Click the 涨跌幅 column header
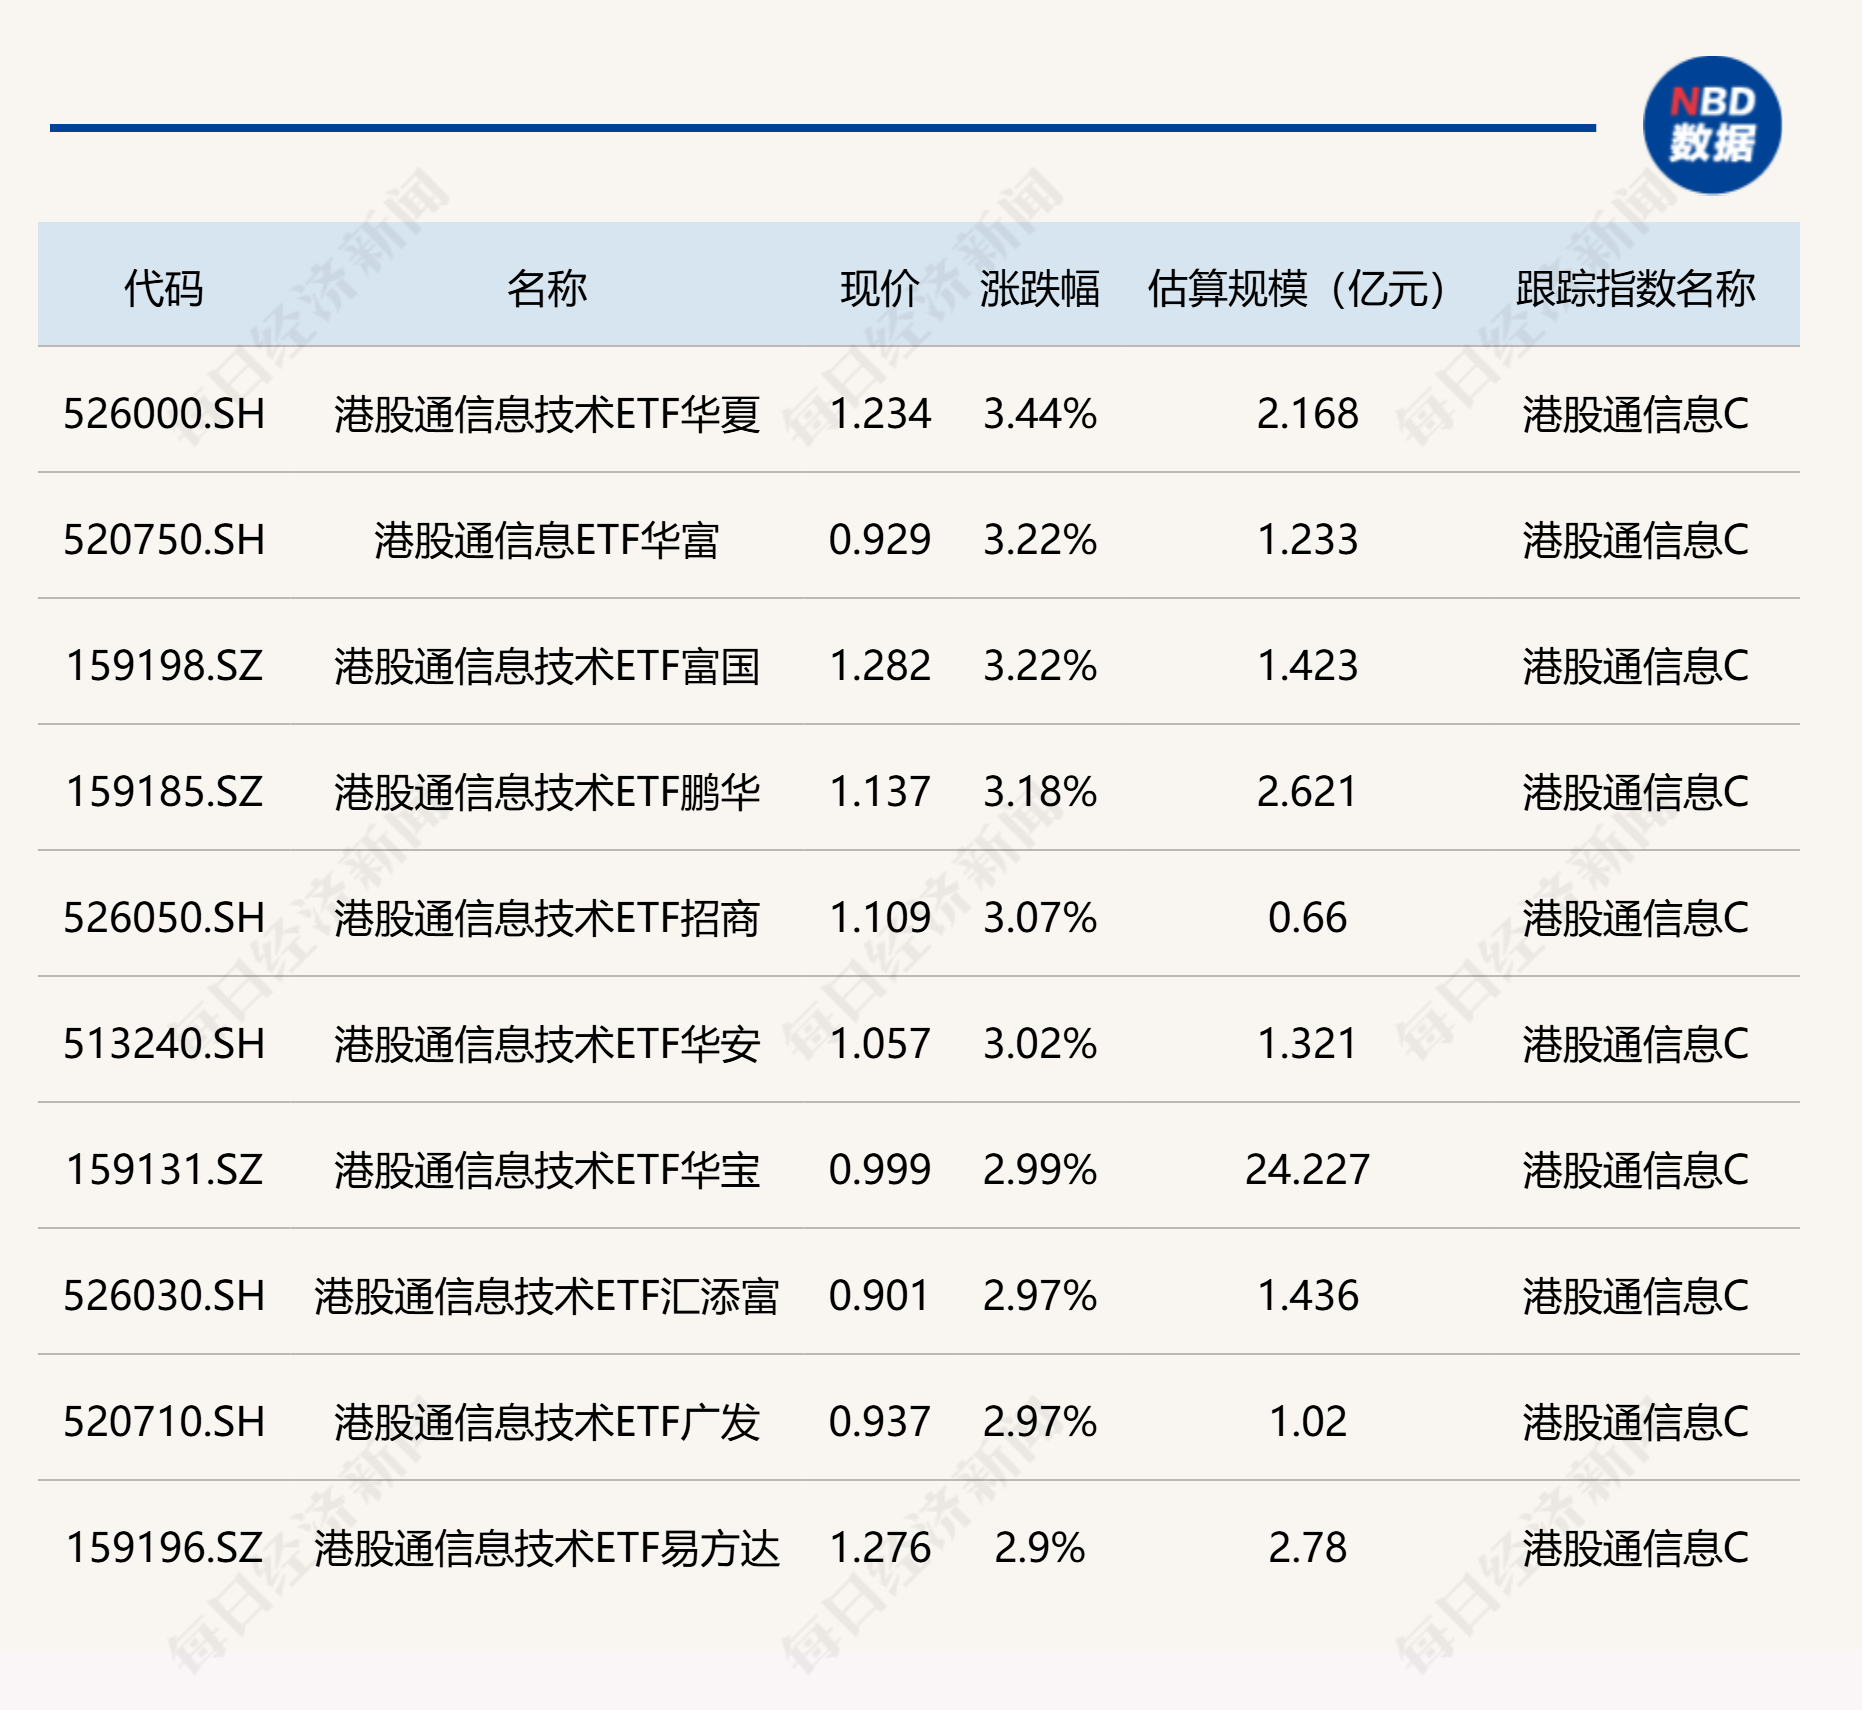 [1040, 289]
